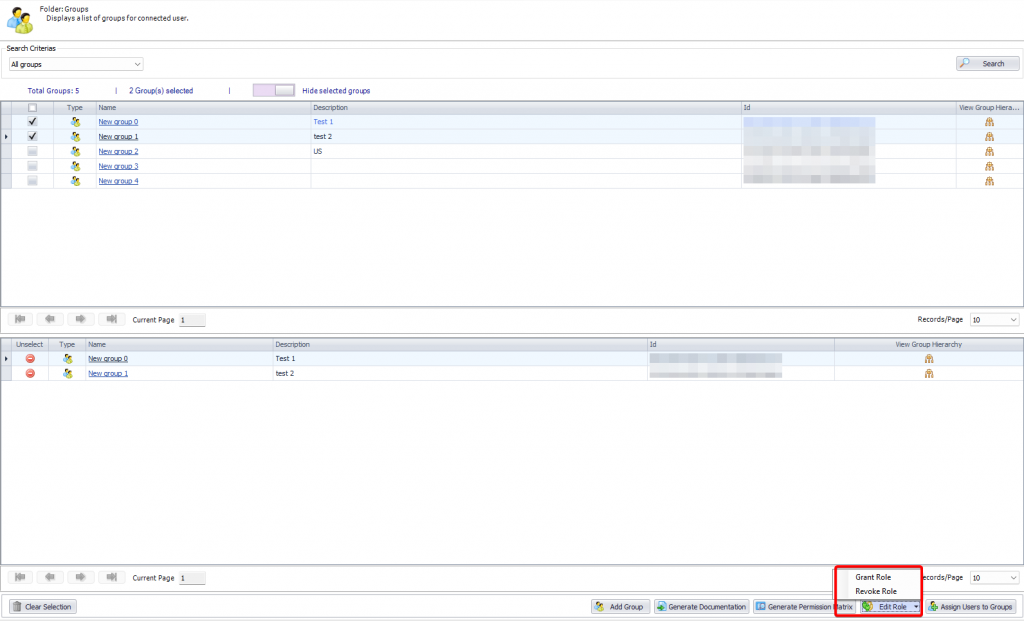Screen dimensions: 1024x621
Task: Open hierarchy icon for New group 3
Action: tap(989, 166)
